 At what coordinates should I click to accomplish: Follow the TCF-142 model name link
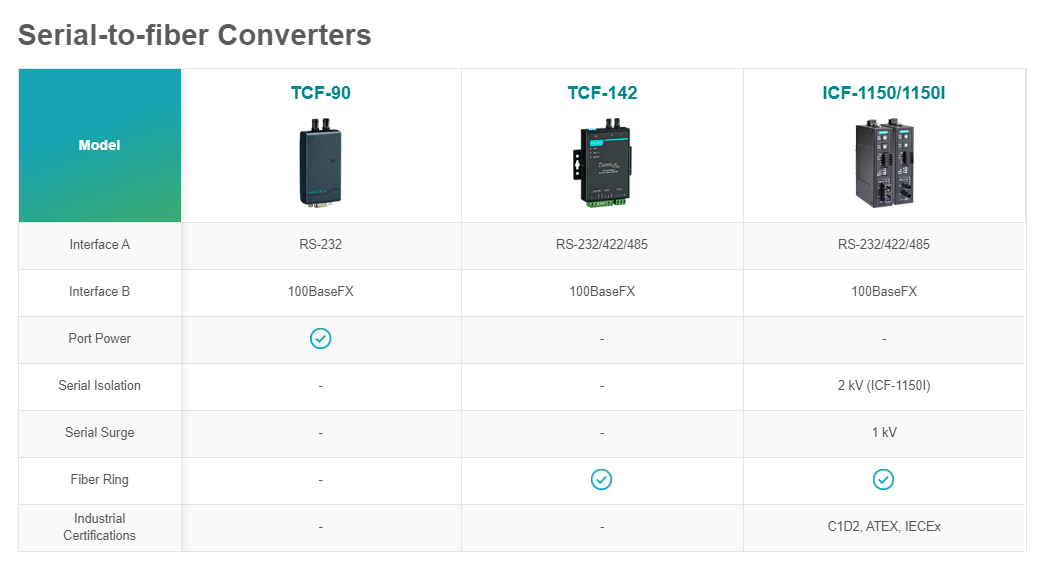[602, 93]
